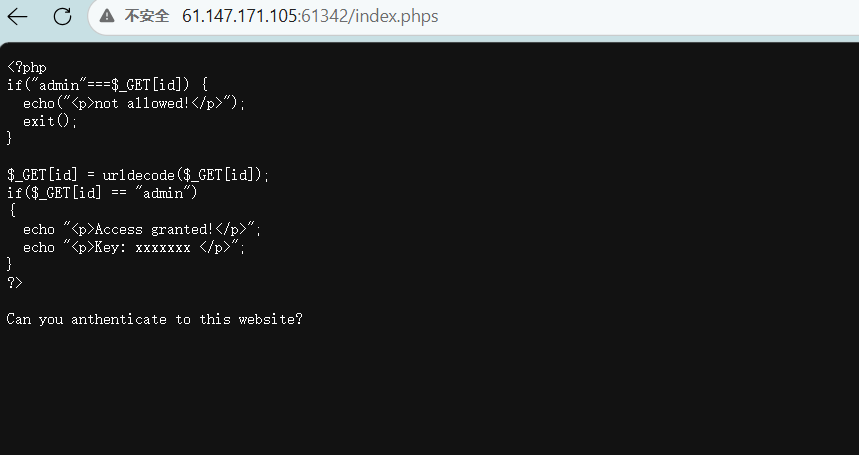Go back to the previous page
The image size is (859, 455).
click(x=18, y=17)
